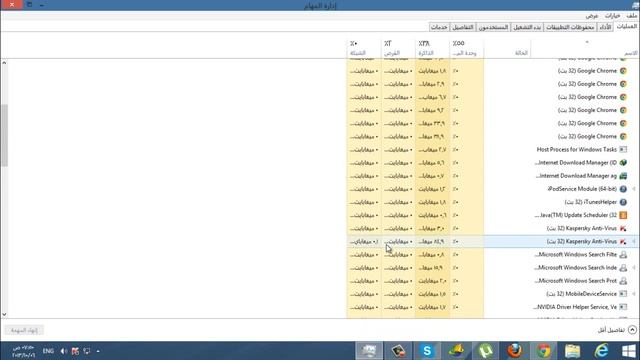Expand the Microsoft Windows Search Inde row

click(x=634, y=268)
